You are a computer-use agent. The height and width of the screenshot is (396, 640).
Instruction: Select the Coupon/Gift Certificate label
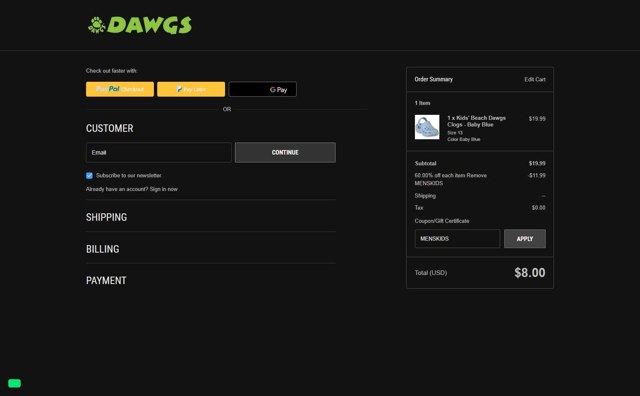tap(442, 221)
